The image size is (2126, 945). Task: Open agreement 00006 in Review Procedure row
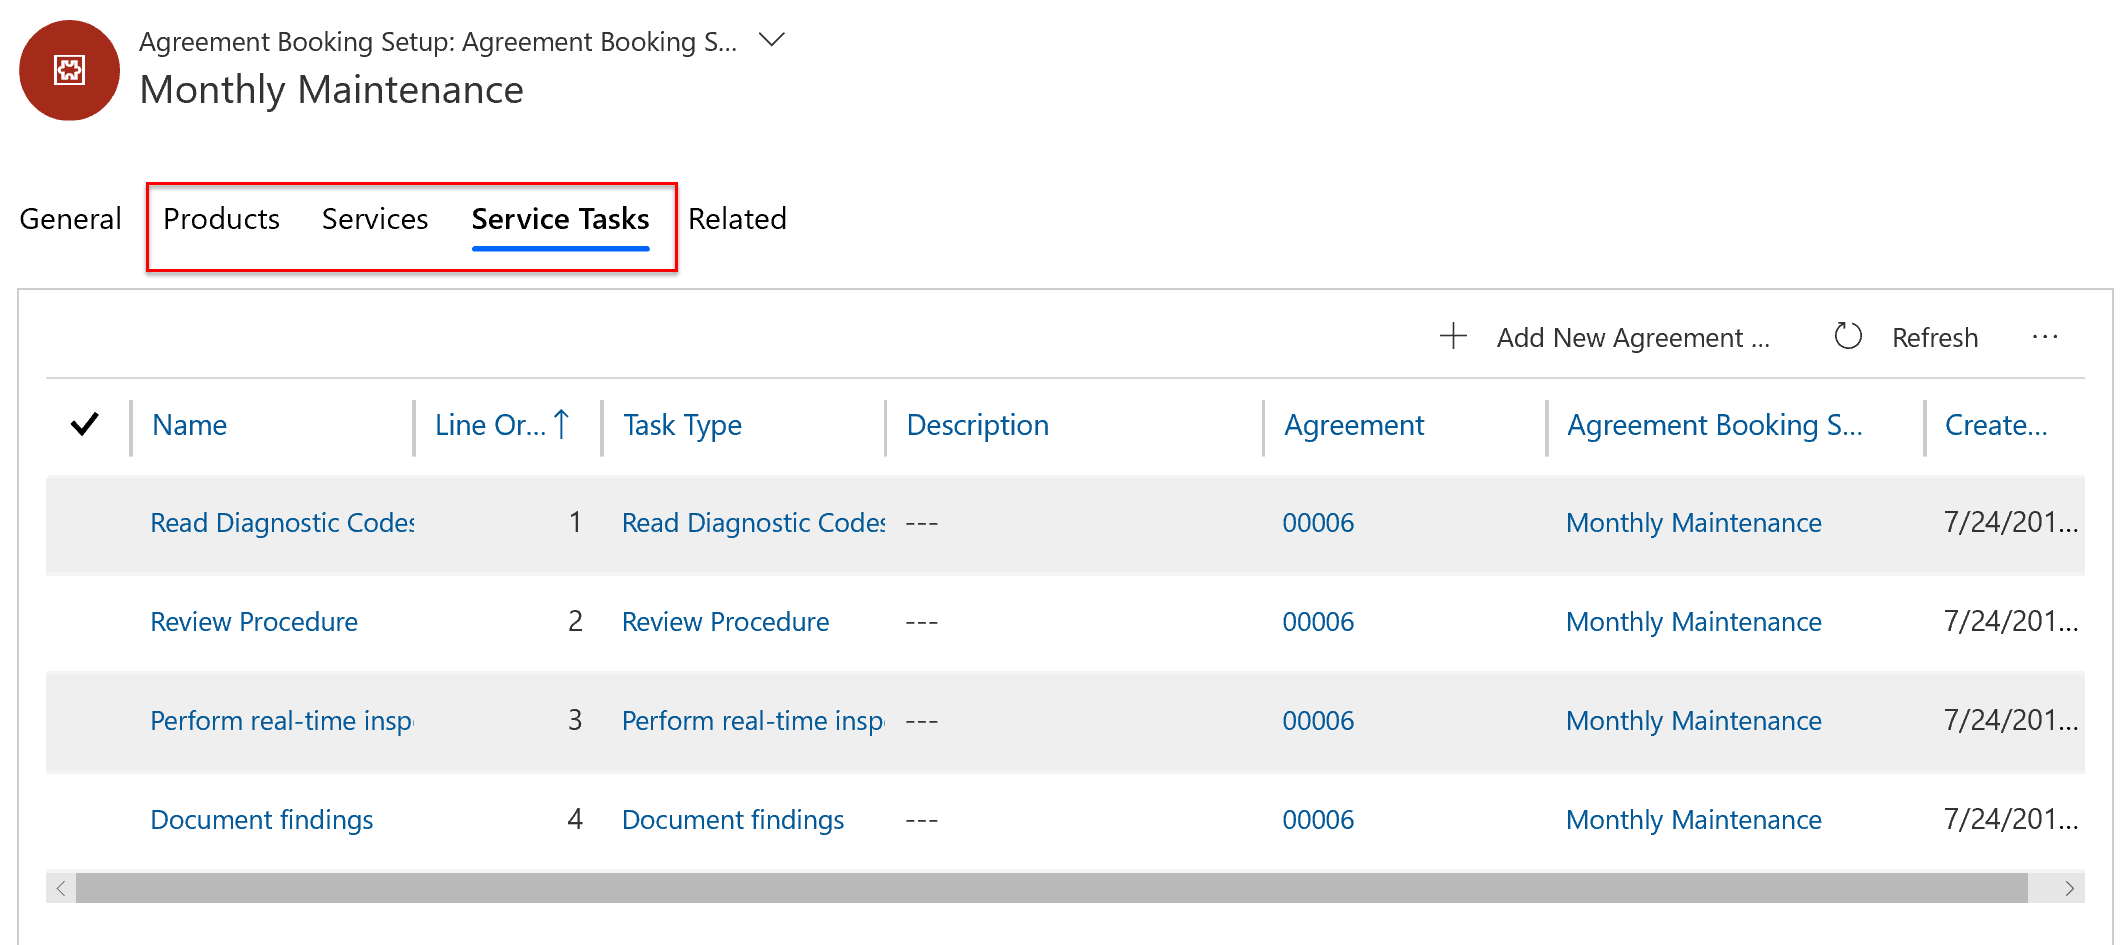coord(1318,622)
